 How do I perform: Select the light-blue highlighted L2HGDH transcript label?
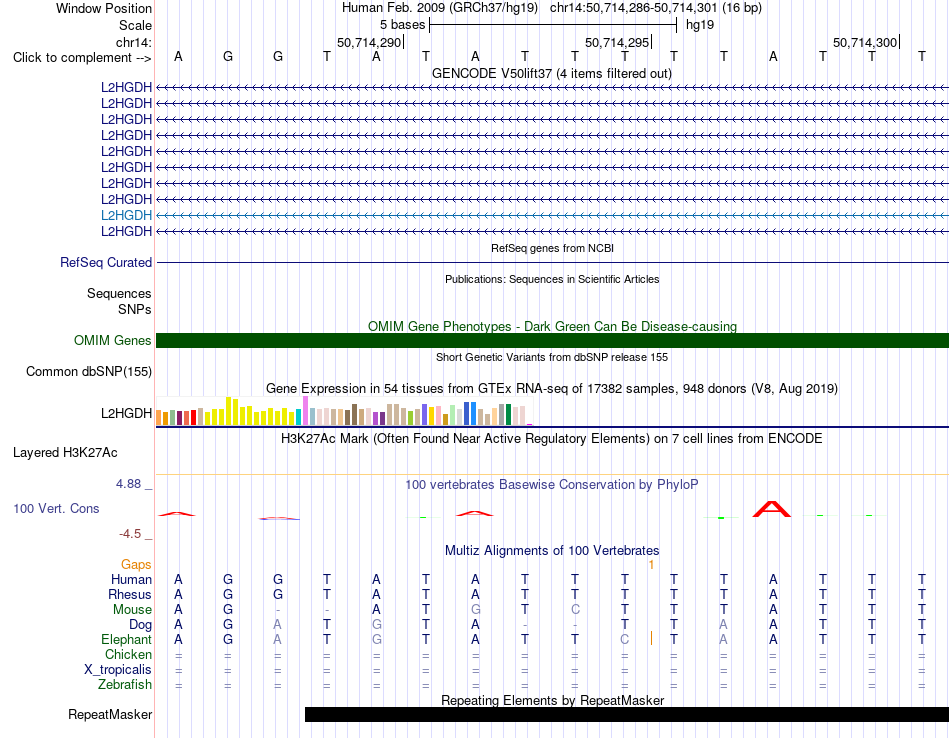pos(126,215)
